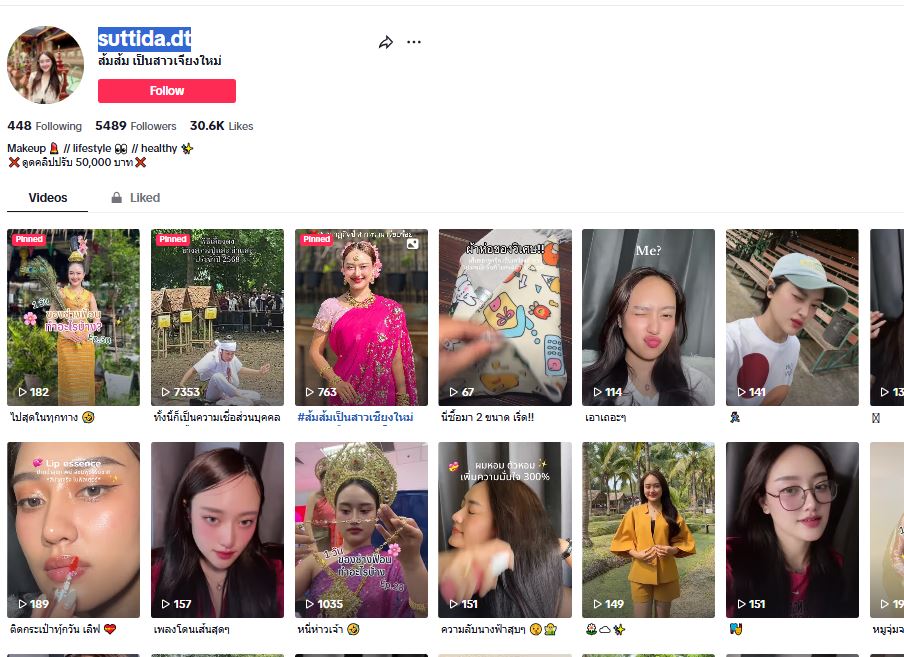Click the play icon beside 114 views
904x657 pixels.
click(x=597, y=392)
